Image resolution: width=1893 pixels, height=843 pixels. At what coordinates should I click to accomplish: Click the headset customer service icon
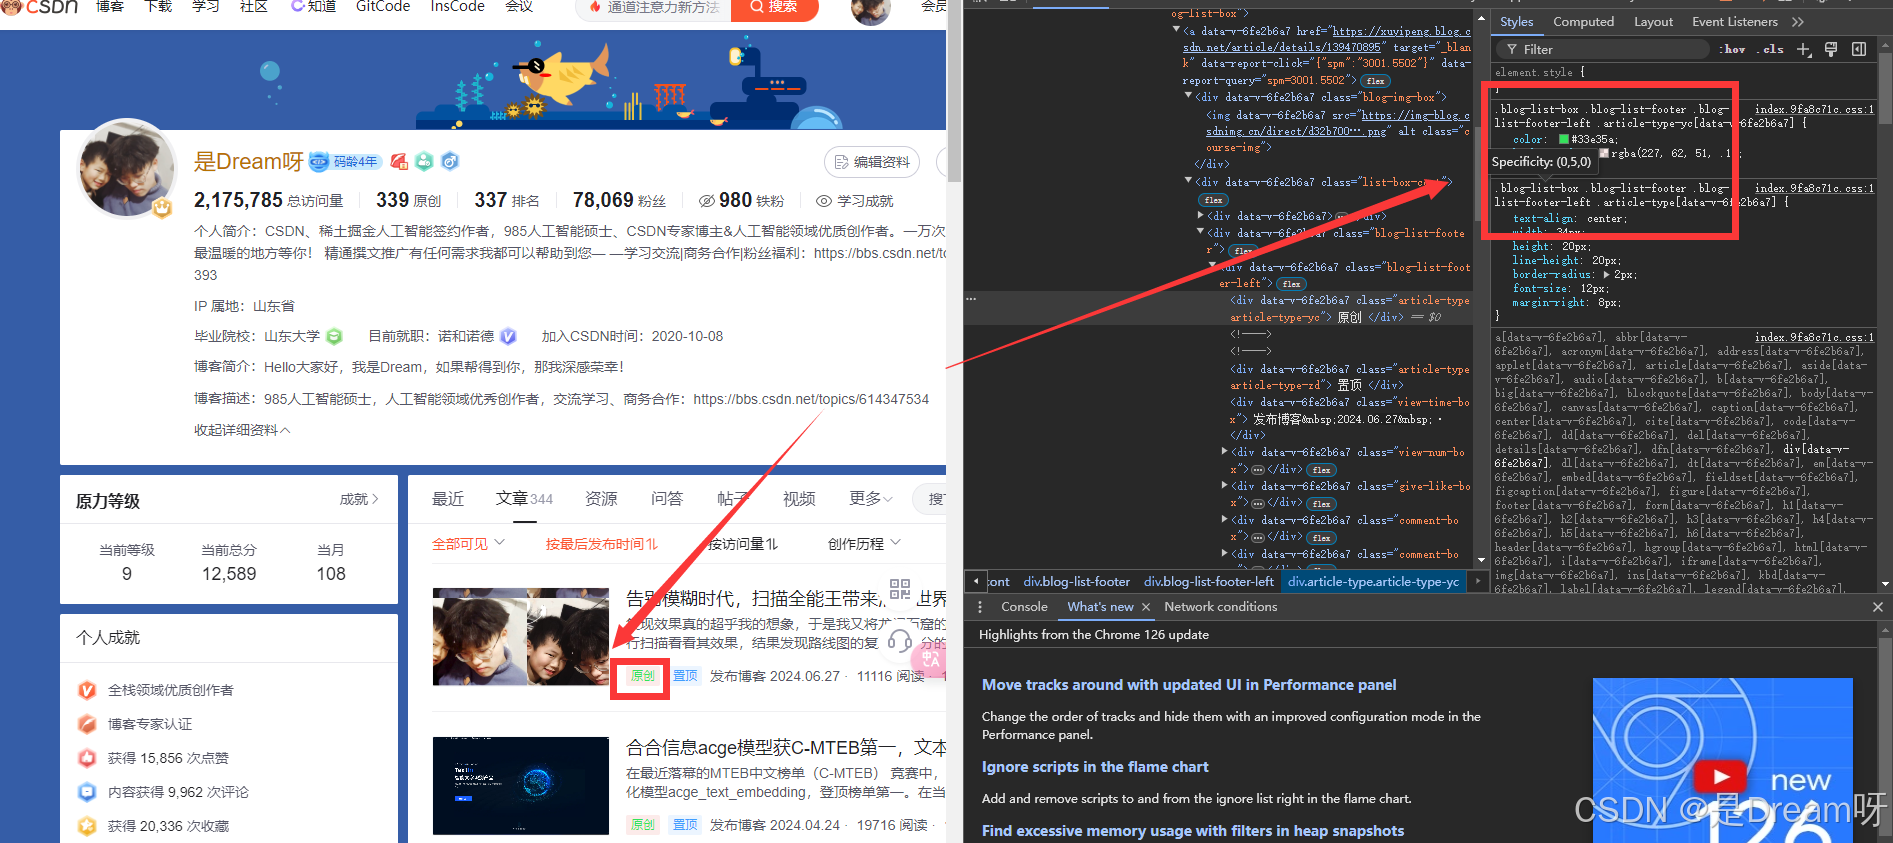900,641
